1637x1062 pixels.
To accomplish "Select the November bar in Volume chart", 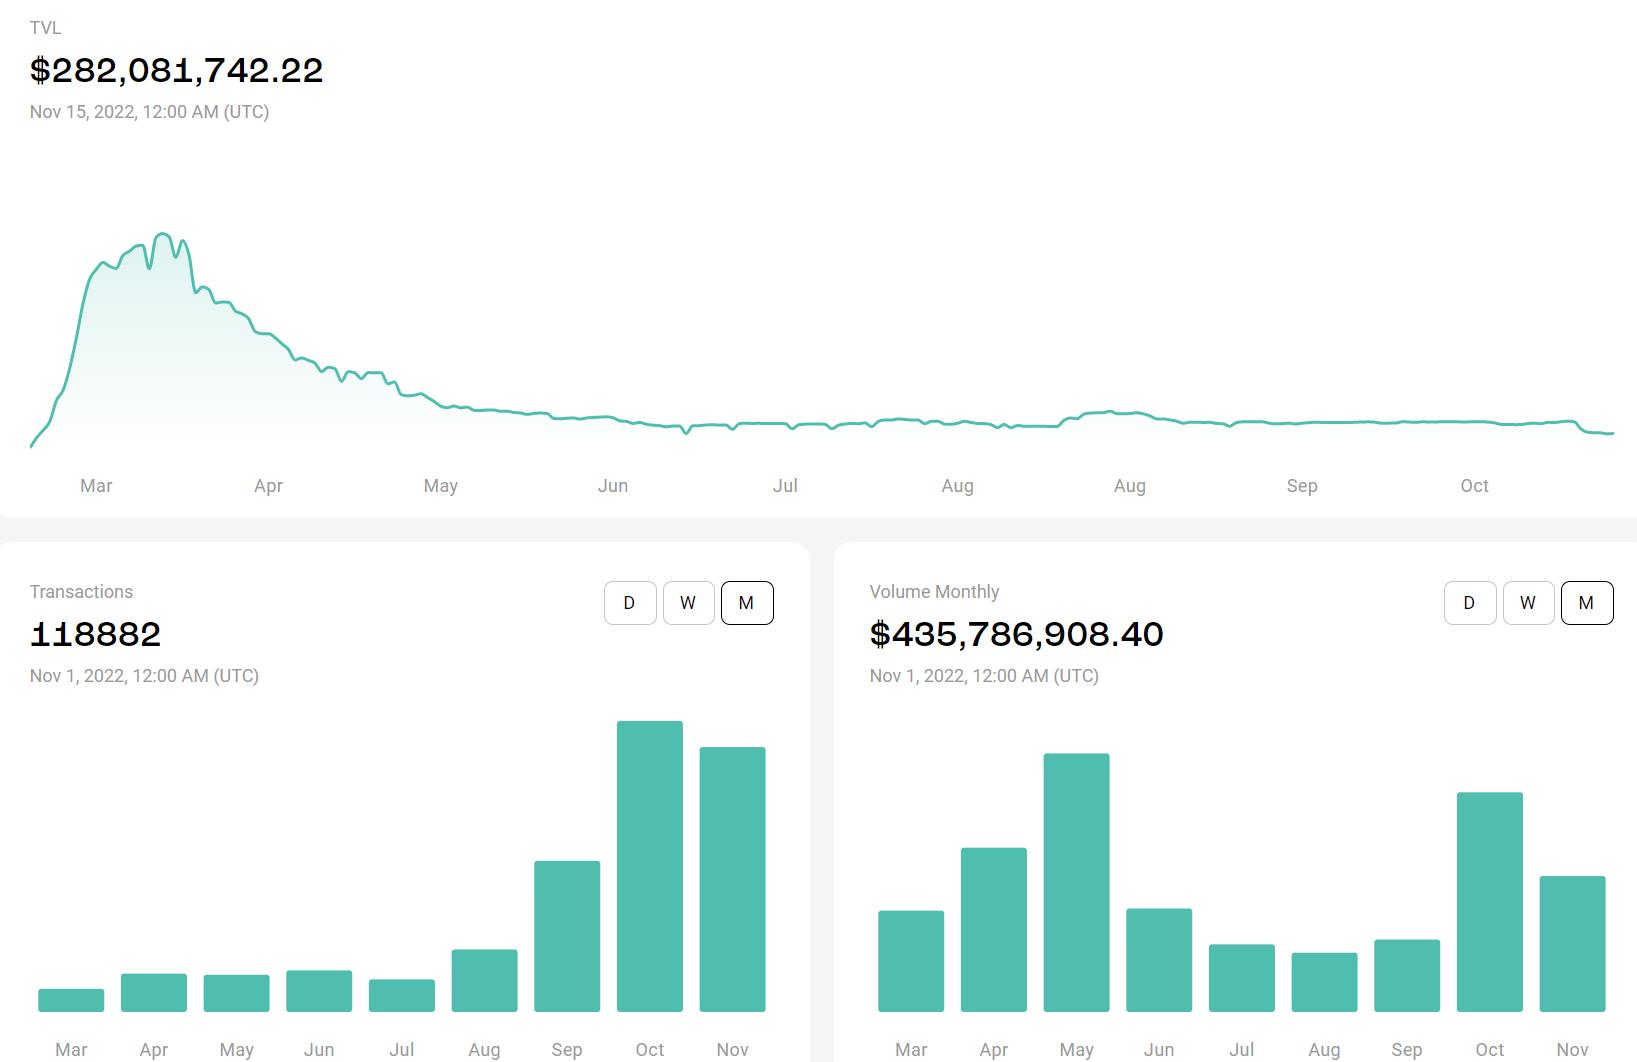I will 1572,944.
